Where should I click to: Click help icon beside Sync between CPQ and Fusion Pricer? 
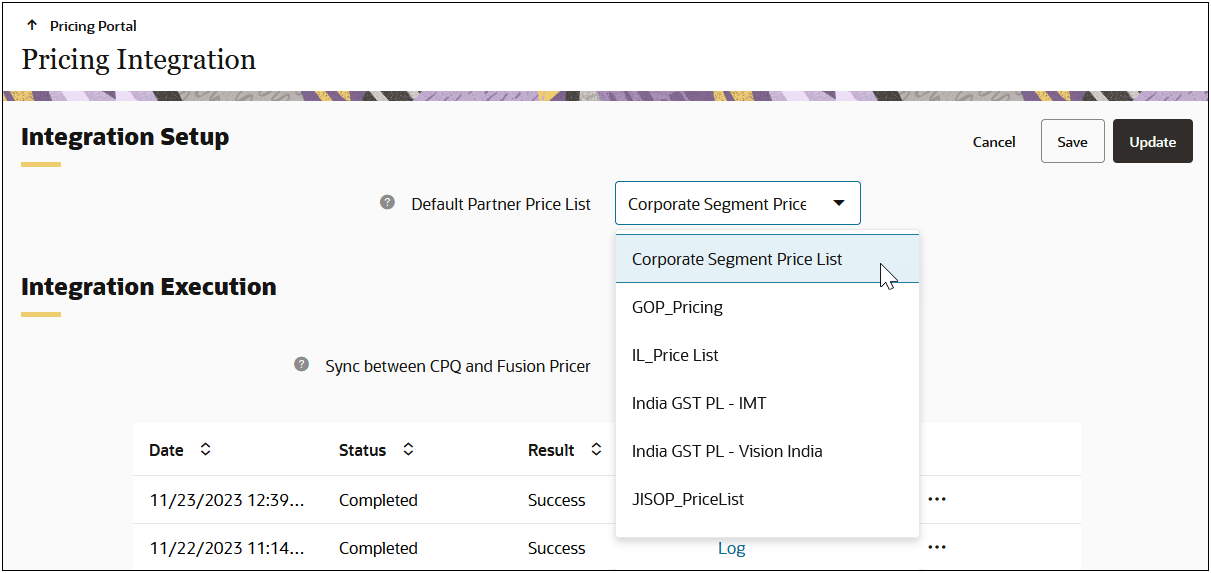pos(301,364)
